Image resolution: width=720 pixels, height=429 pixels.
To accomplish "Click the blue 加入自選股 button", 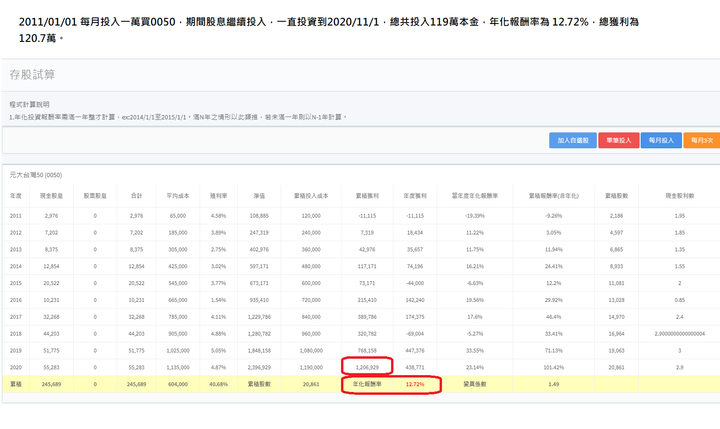I will pos(573,141).
